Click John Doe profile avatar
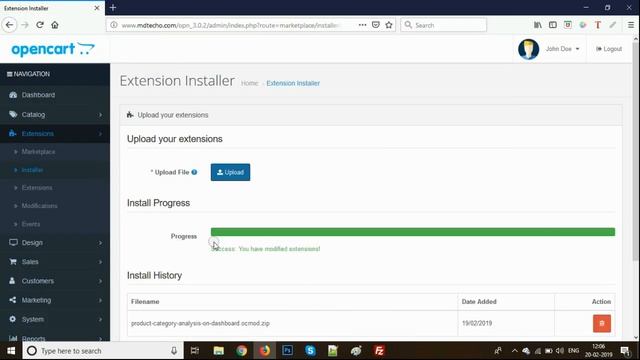The width and height of the screenshot is (640, 360). (x=528, y=49)
